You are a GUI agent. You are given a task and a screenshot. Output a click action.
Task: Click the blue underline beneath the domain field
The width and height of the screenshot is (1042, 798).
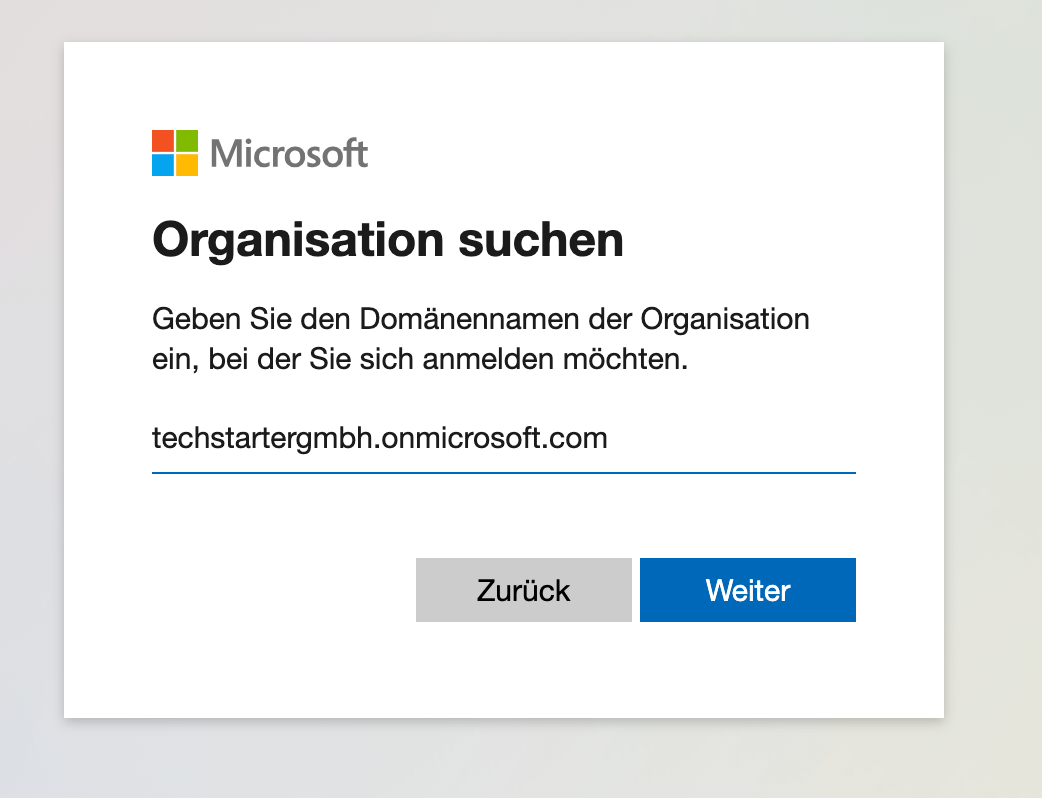(x=503, y=472)
